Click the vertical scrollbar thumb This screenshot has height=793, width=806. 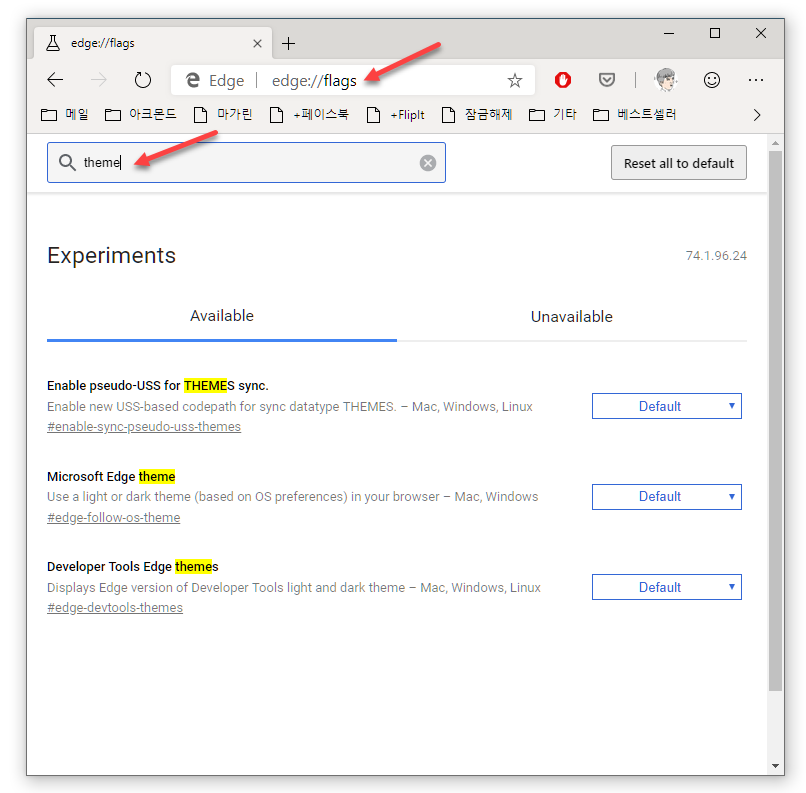pyautogui.click(x=775, y=420)
